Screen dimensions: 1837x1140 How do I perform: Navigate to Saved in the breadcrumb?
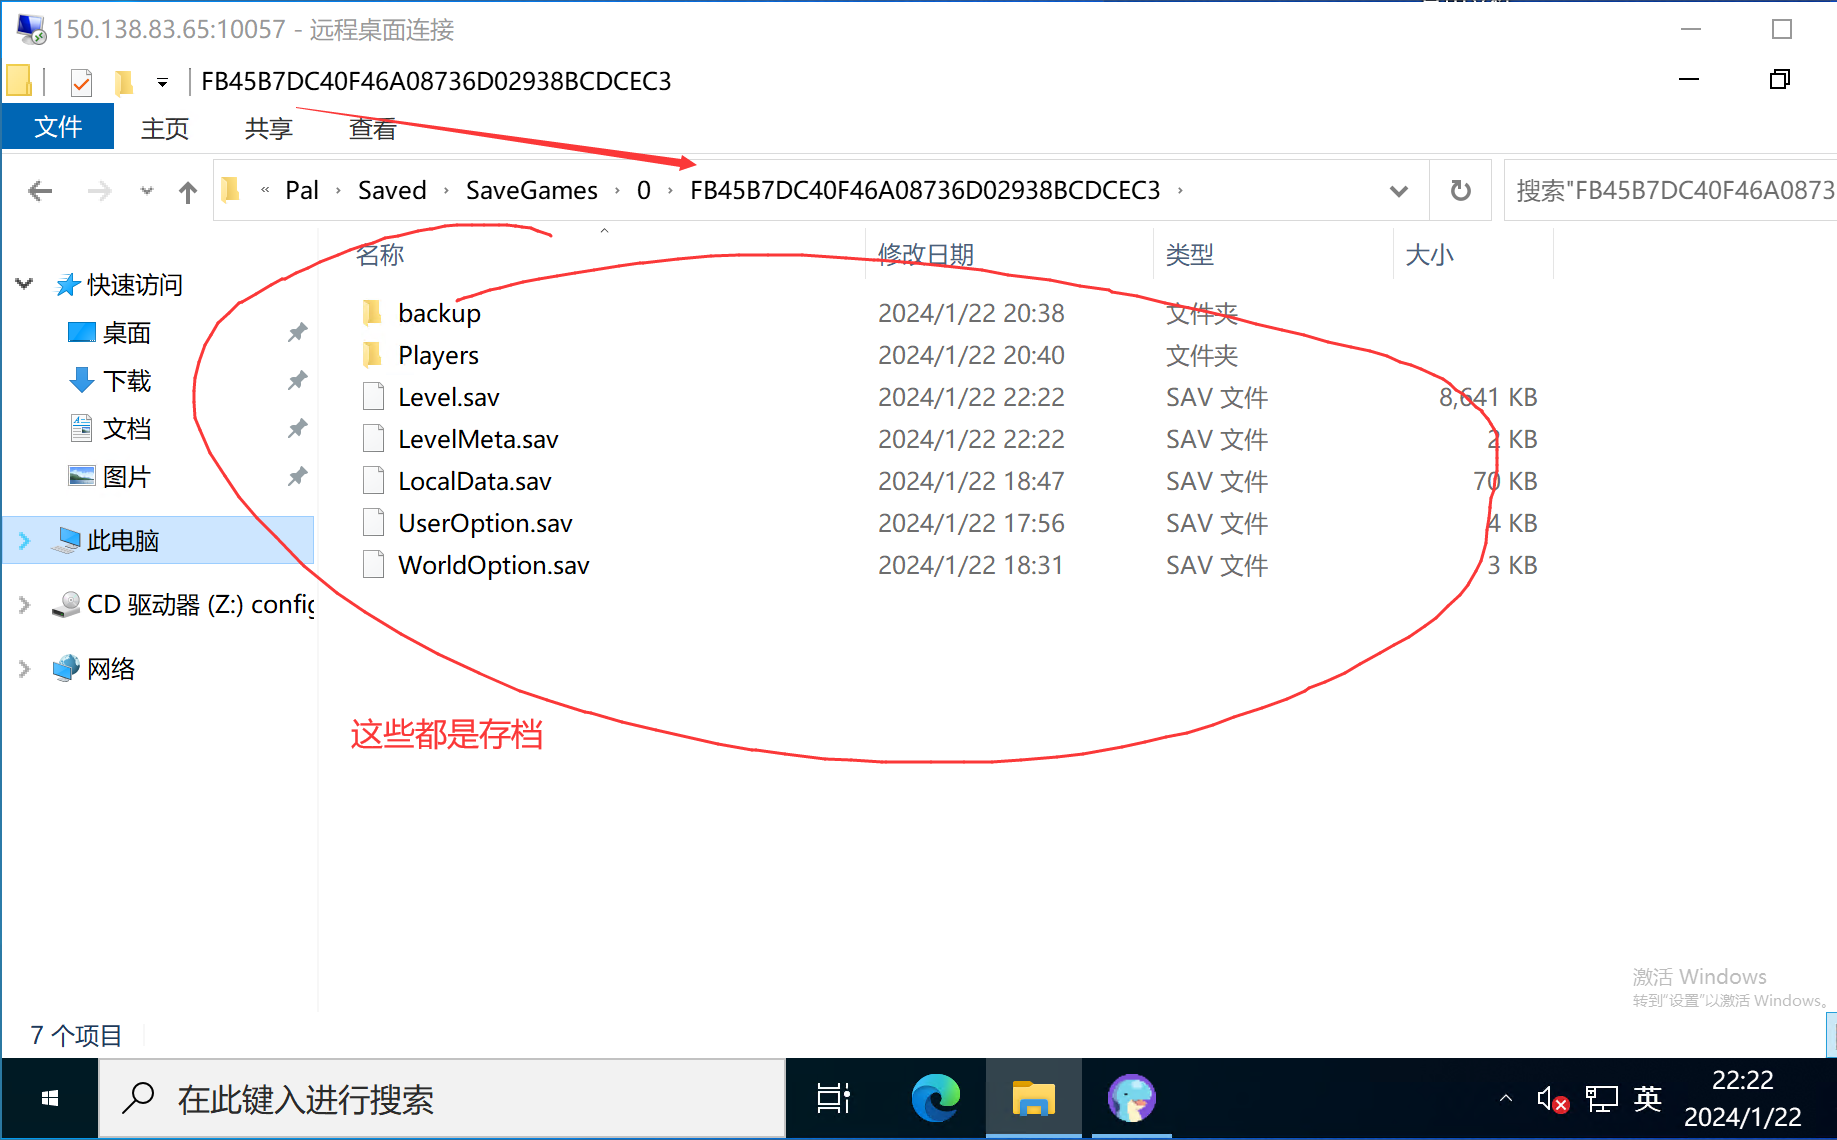[392, 190]
